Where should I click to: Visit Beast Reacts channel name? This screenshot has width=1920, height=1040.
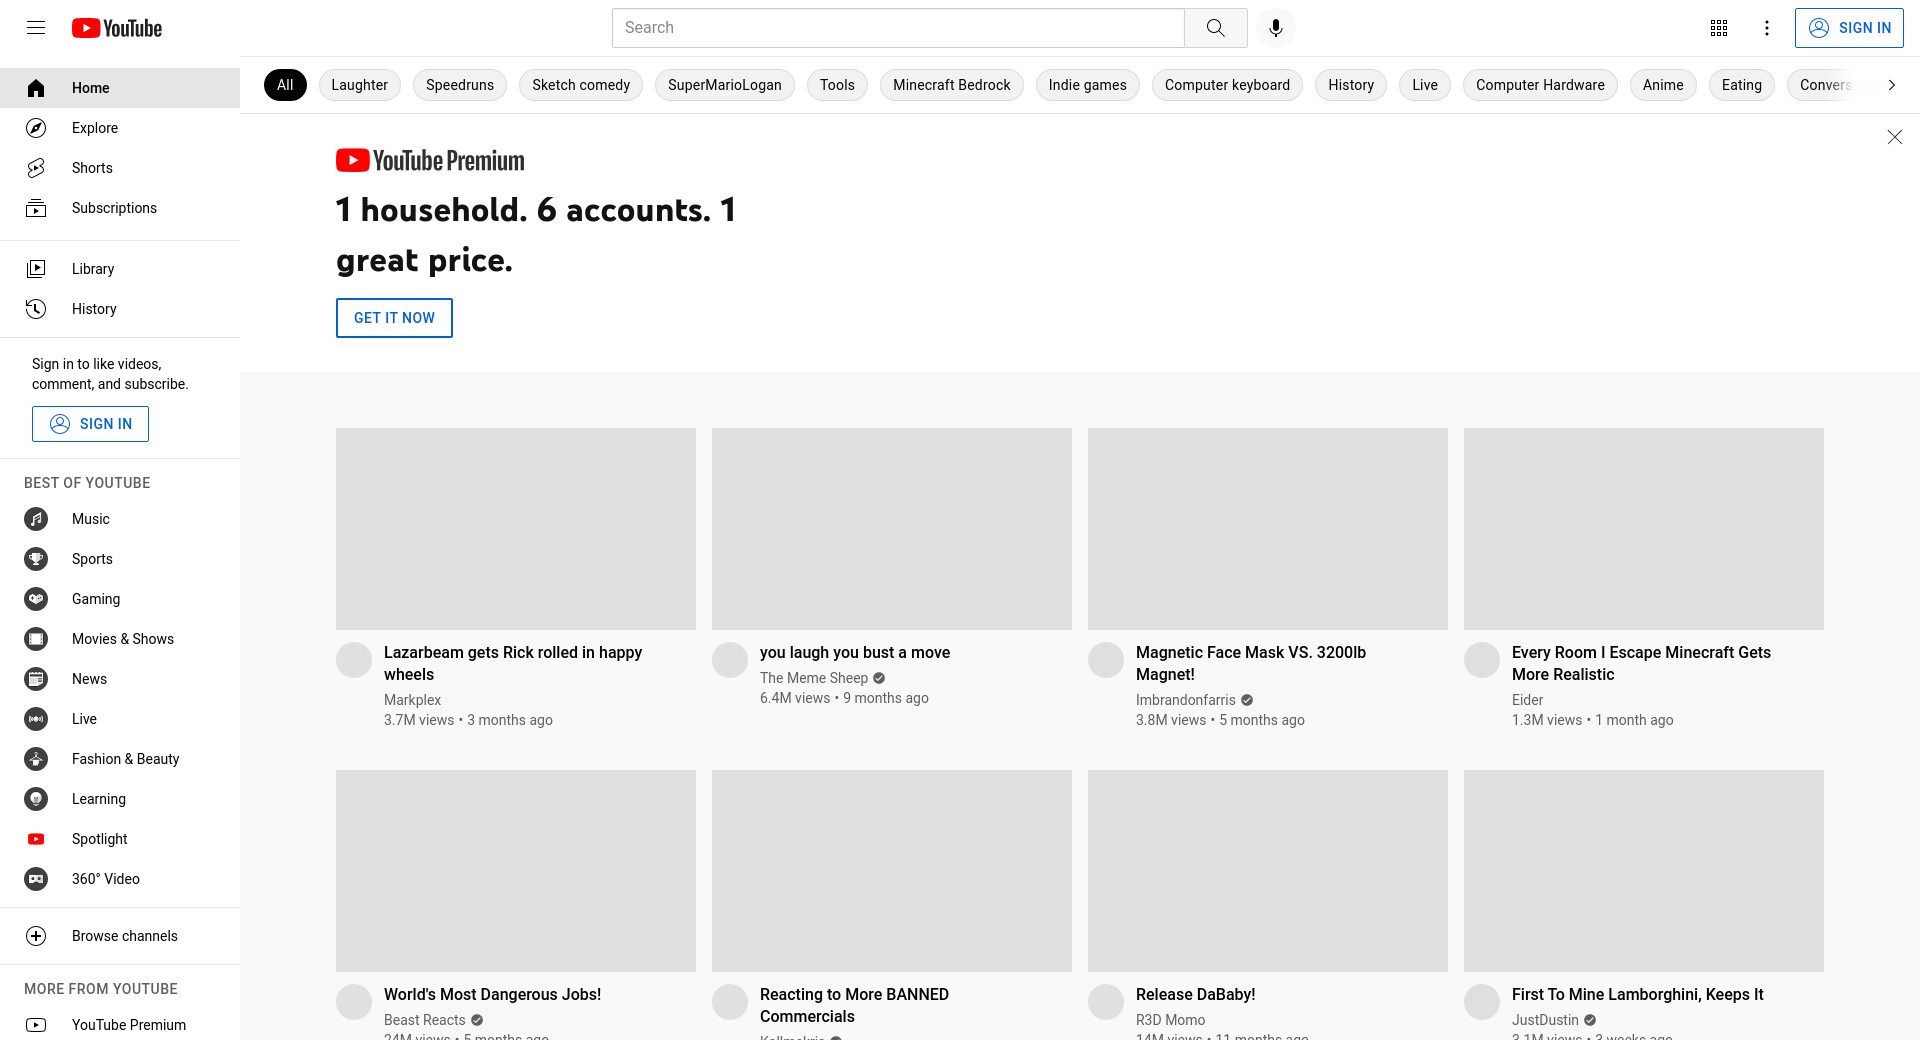(x=425, y=1020)
